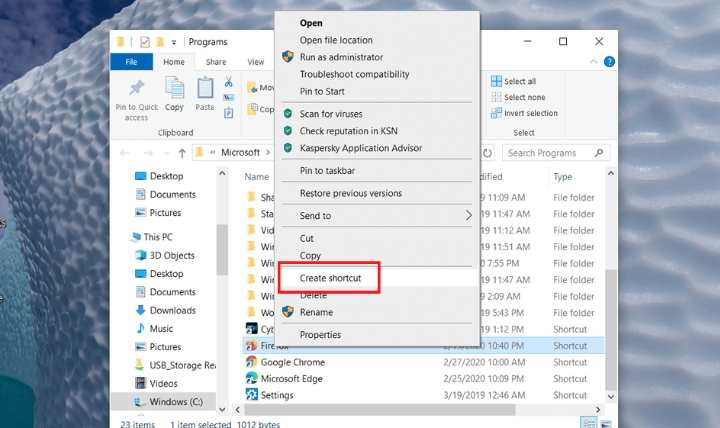Choose Rename in the context menu

pos(316,312)
